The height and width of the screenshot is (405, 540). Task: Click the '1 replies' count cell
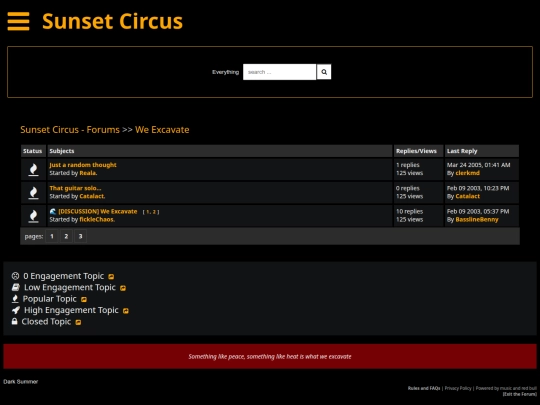[408, 165]
